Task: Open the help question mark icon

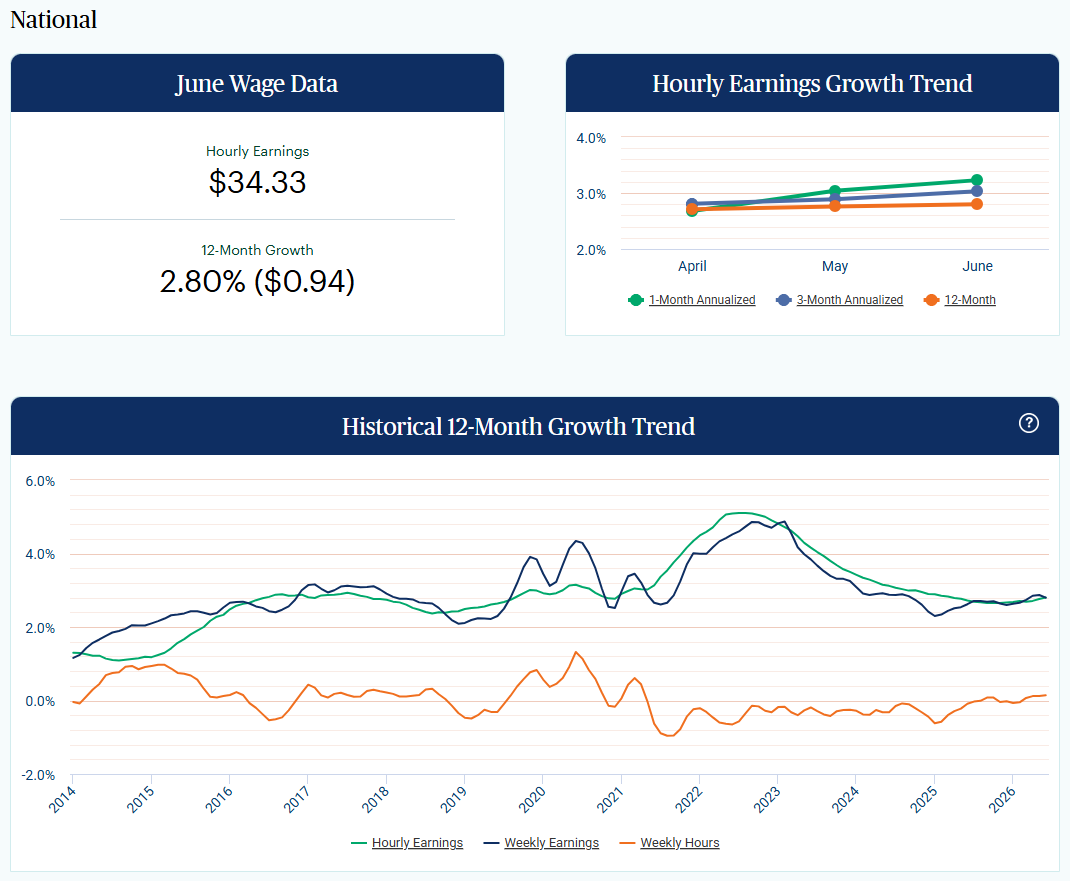Action: 1028,424
